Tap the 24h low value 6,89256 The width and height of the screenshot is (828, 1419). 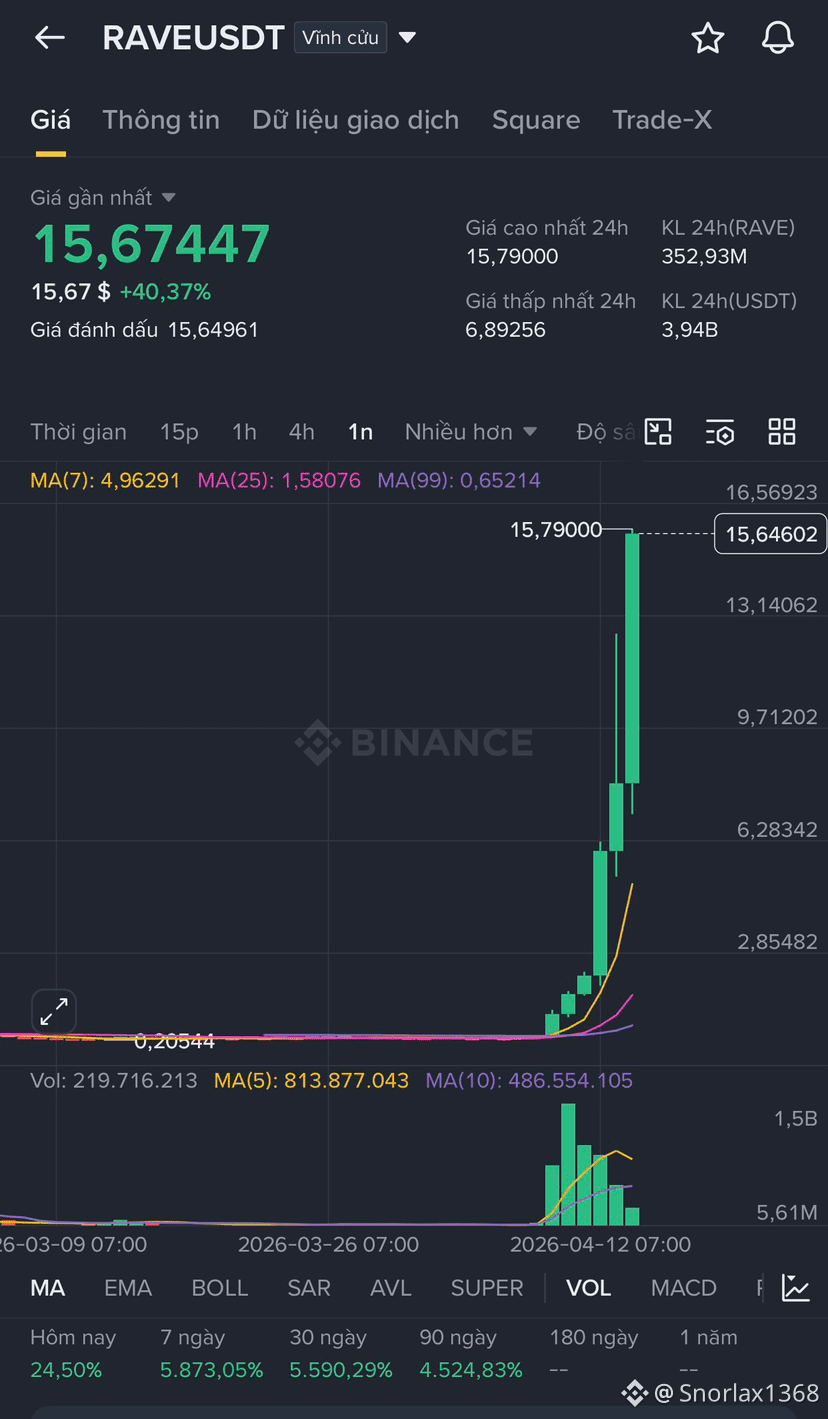506,330
